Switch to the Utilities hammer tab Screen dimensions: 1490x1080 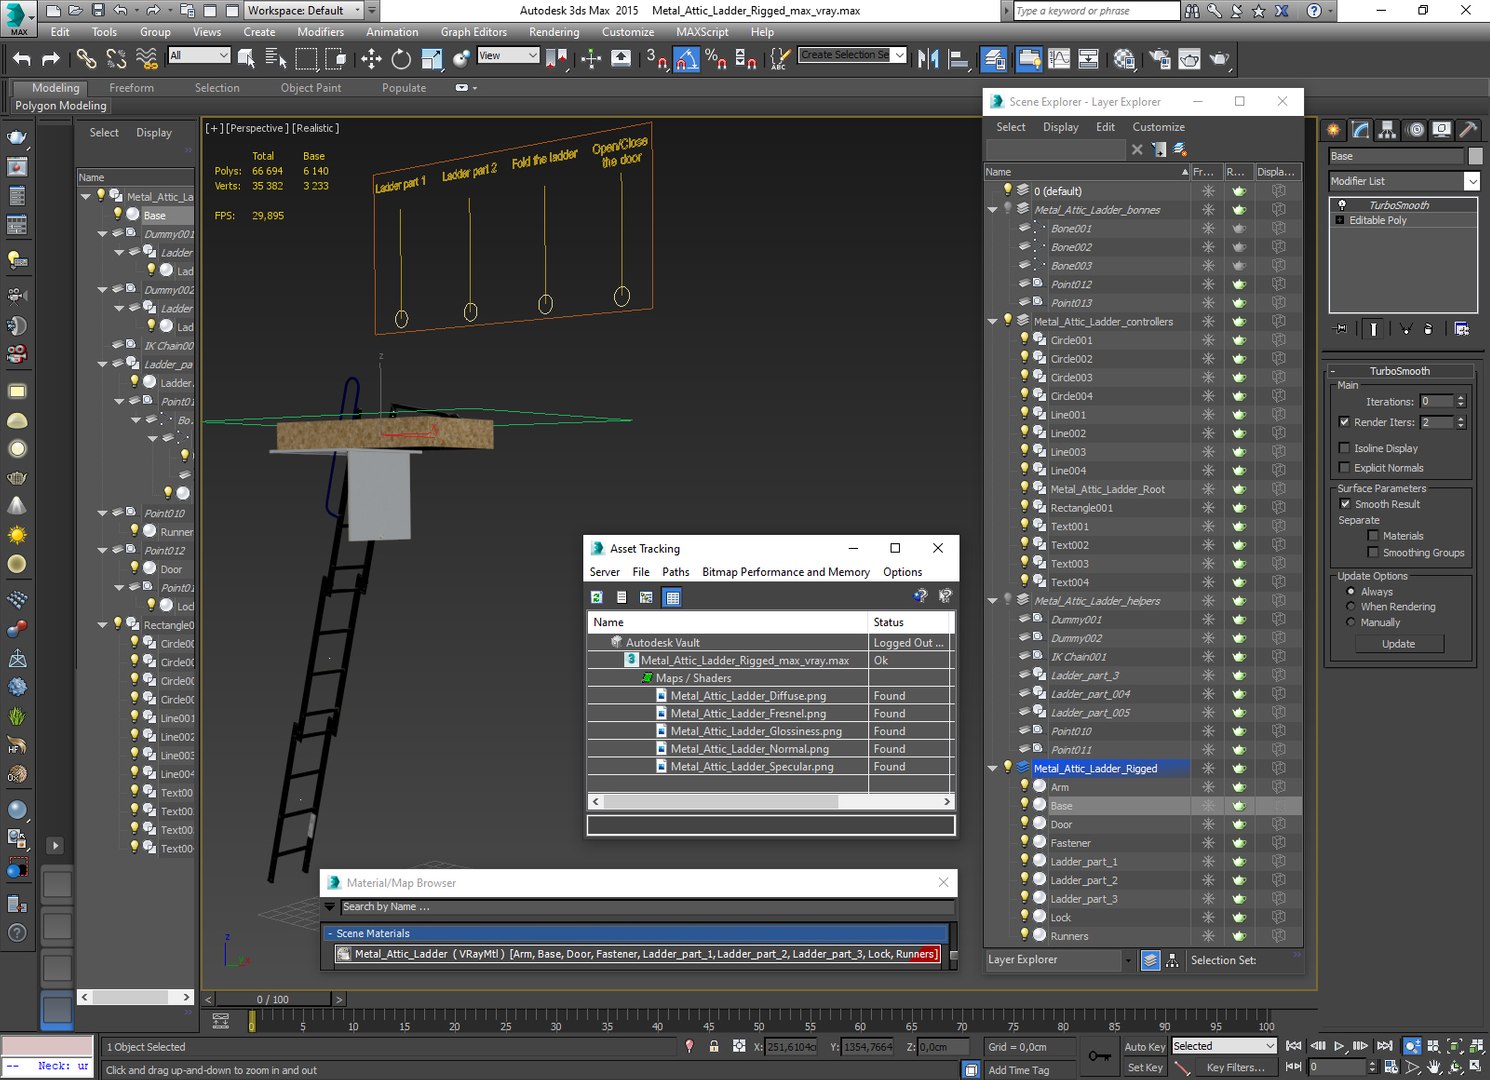pos(1468,129)
